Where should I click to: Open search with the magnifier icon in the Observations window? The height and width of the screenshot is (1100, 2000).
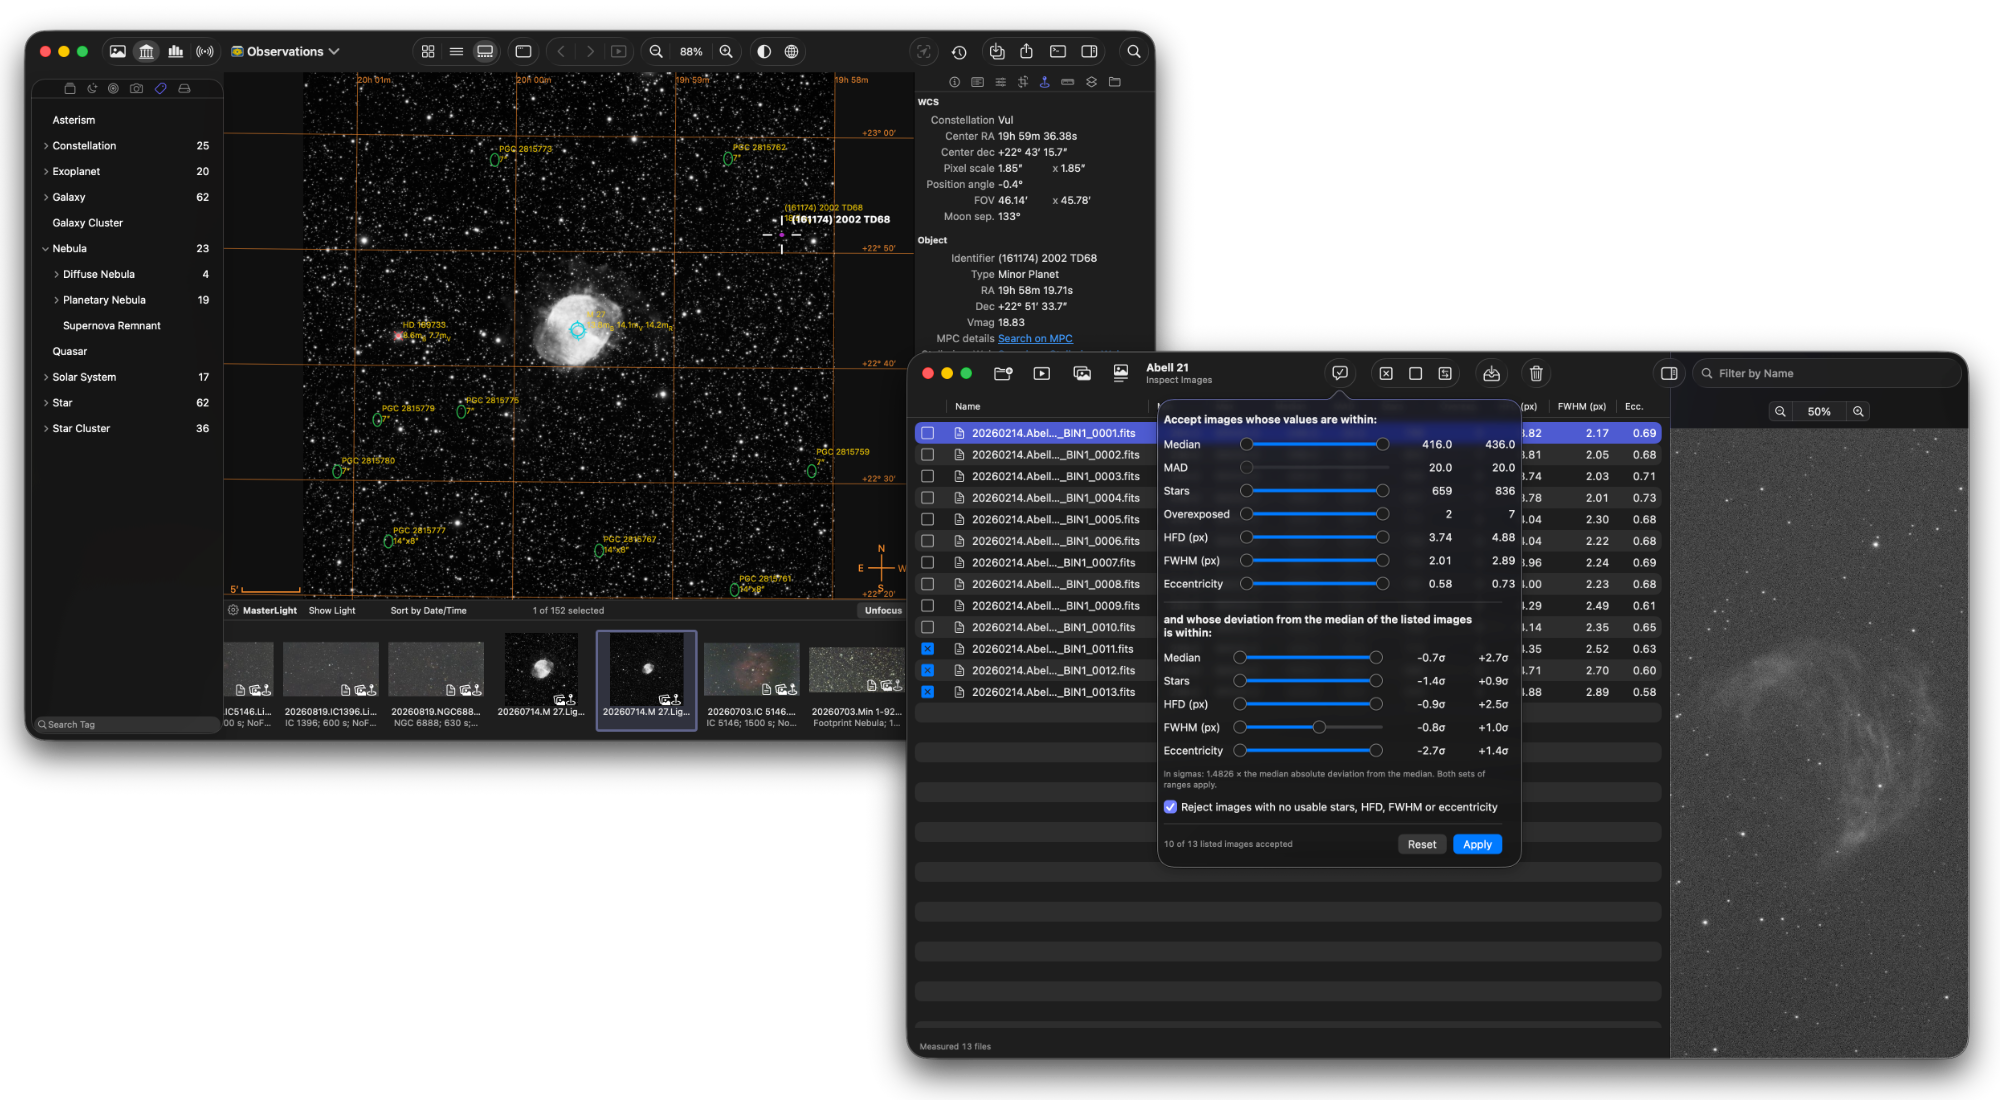[x=1134, y=51]
